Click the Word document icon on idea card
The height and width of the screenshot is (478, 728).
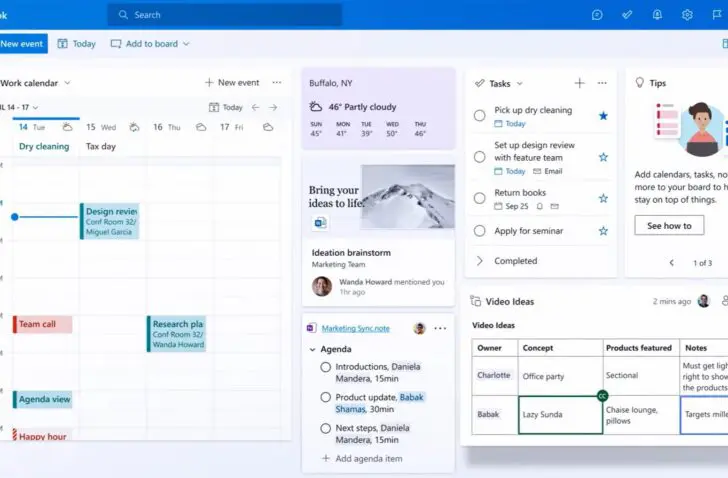click(x=320, y=223)
